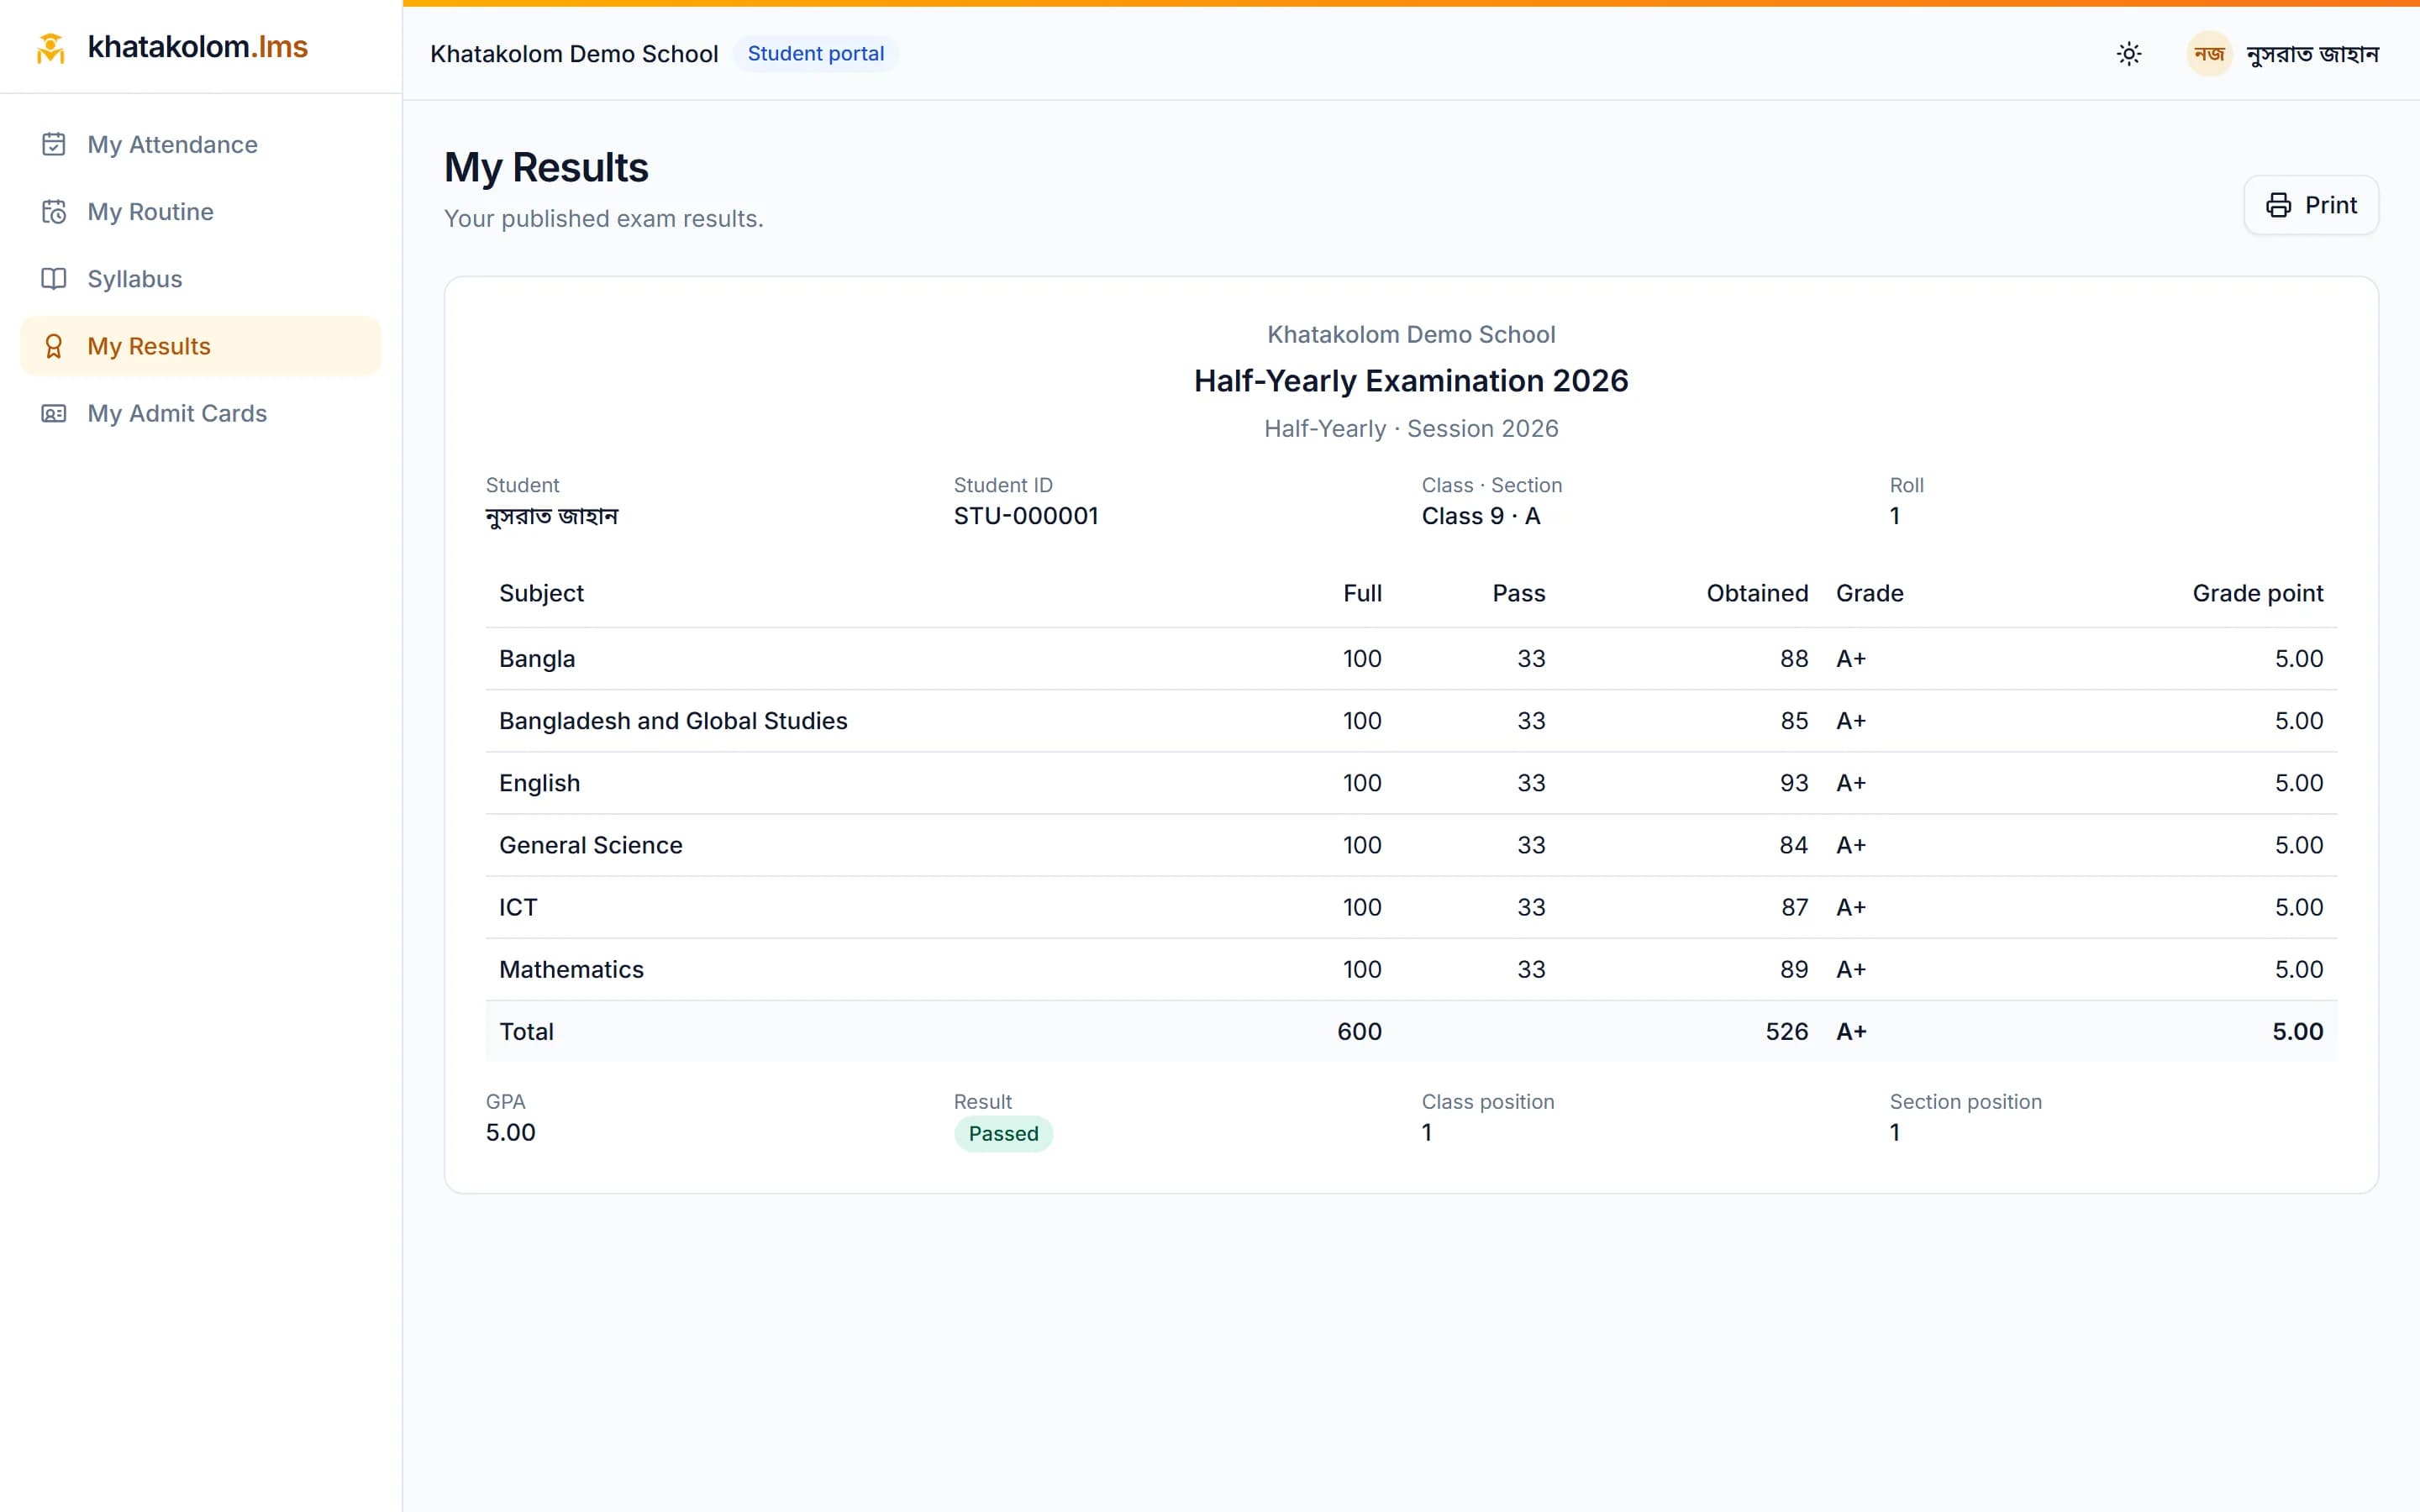Click the Grade point column header
This screenshot has height=1512, width=2420.
[2257, 593]
